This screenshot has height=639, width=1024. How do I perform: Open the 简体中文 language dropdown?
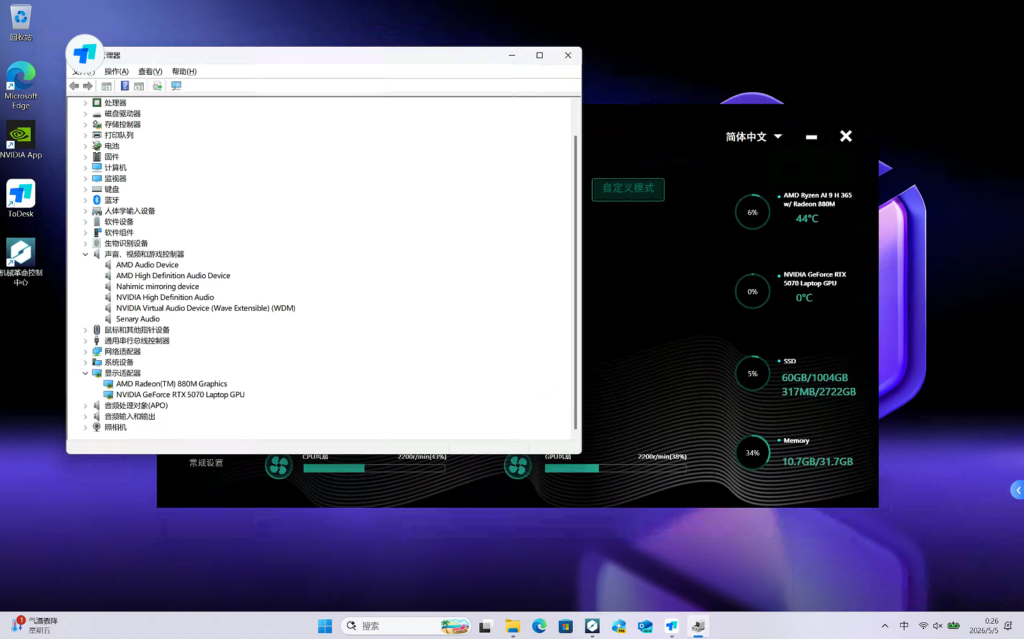pyautogui.click(x=754, y=137)
